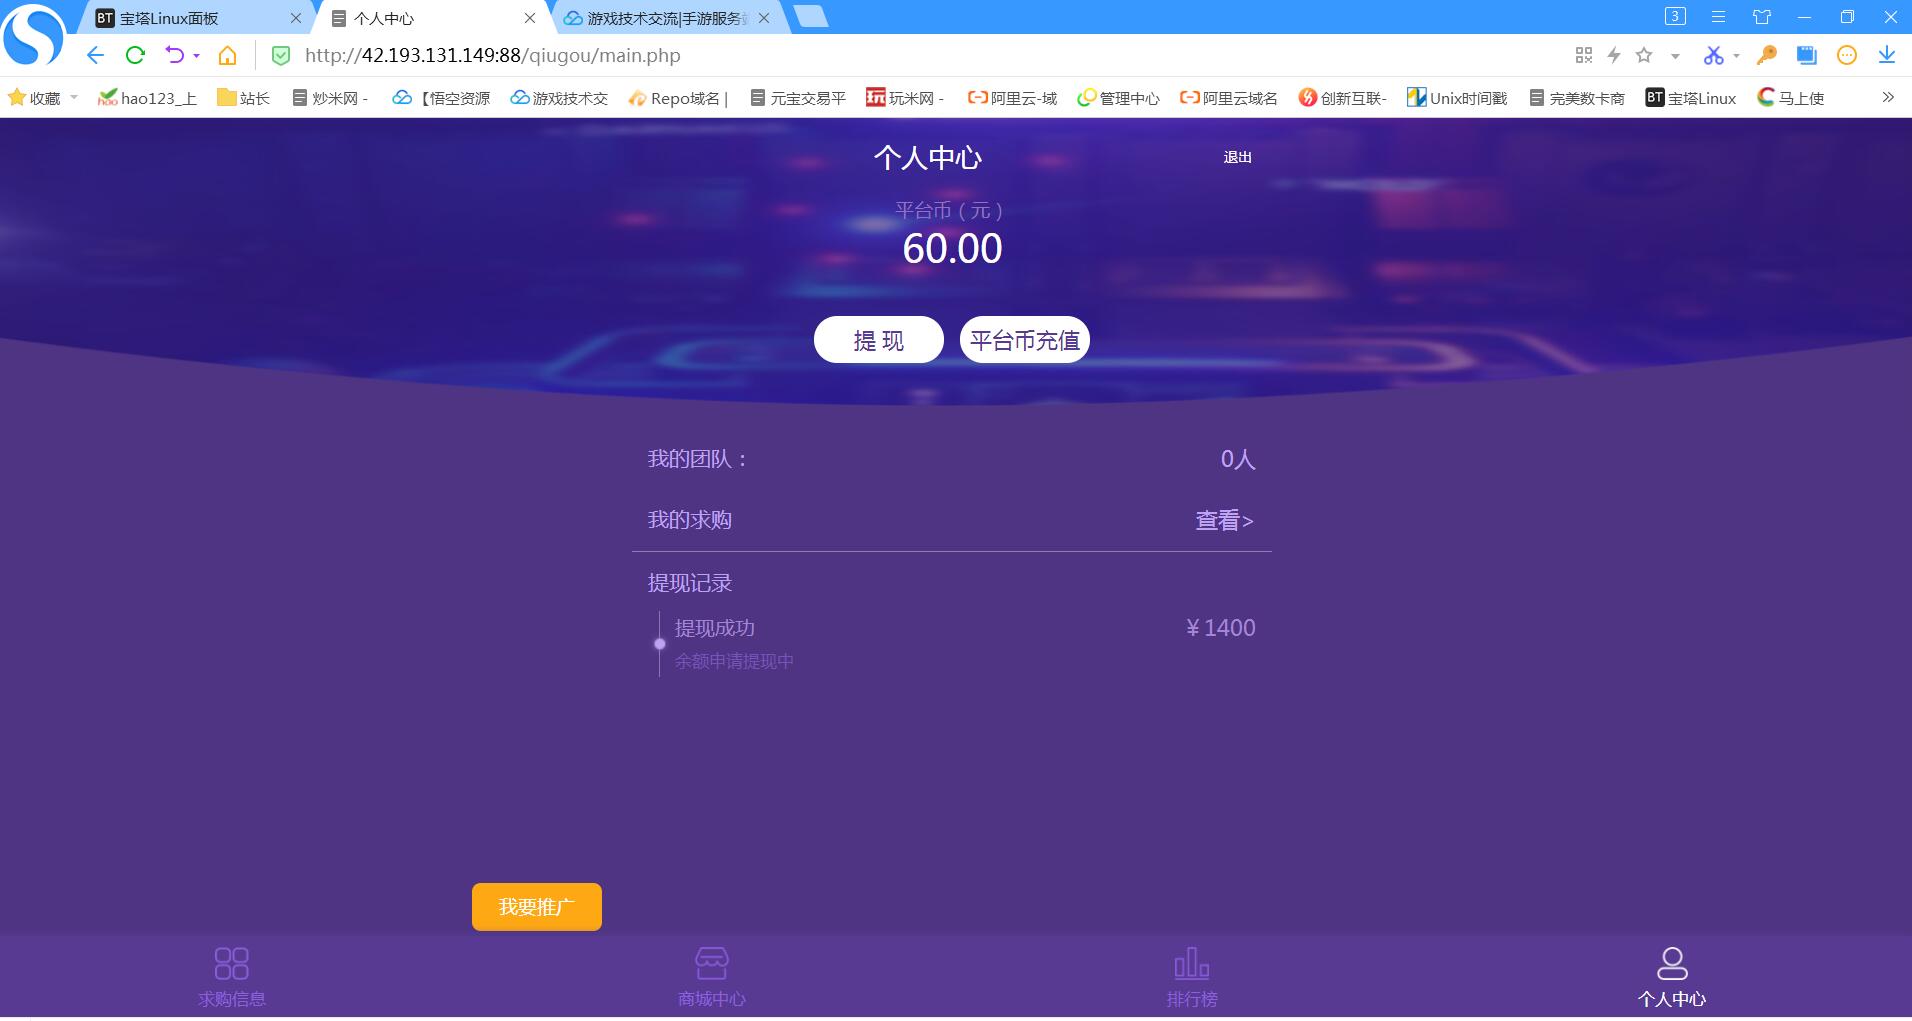Open 查看 link for 我的求购
Screen dimensions: 1912x1021
pos(1224,520)
